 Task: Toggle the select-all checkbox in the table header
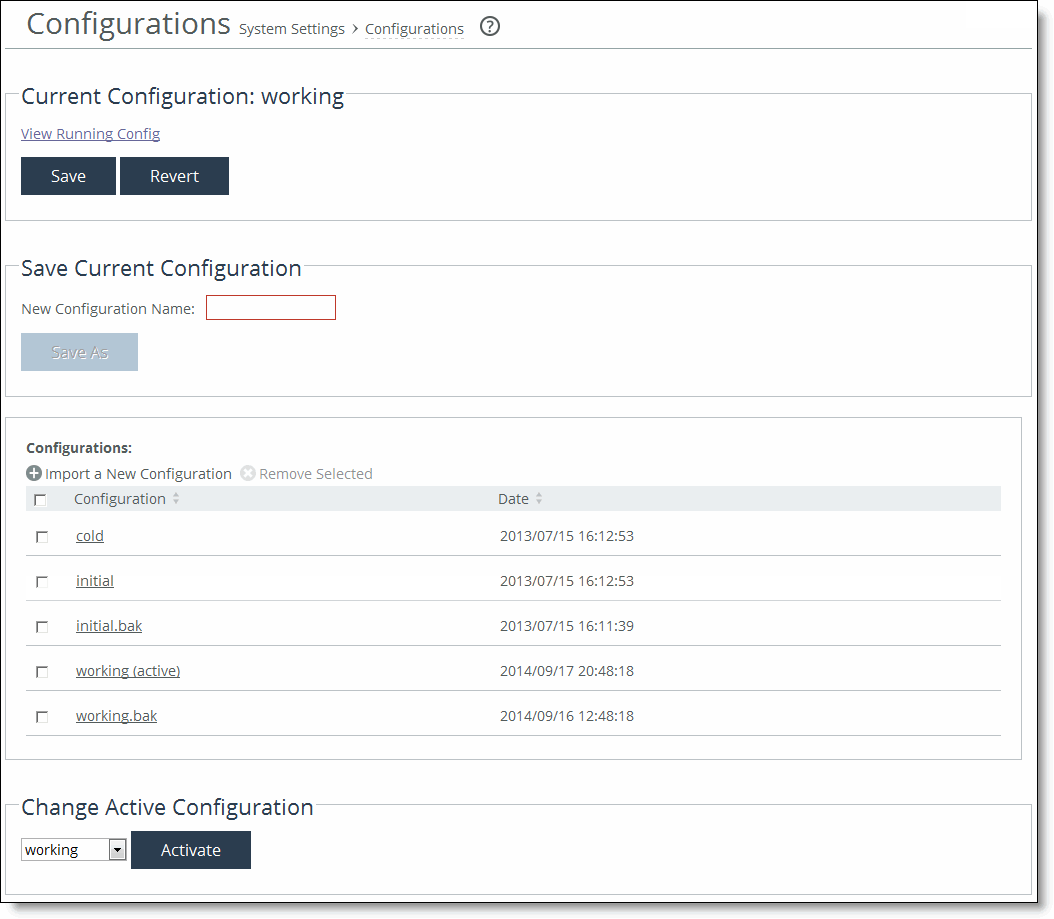(x=41, y=498)
